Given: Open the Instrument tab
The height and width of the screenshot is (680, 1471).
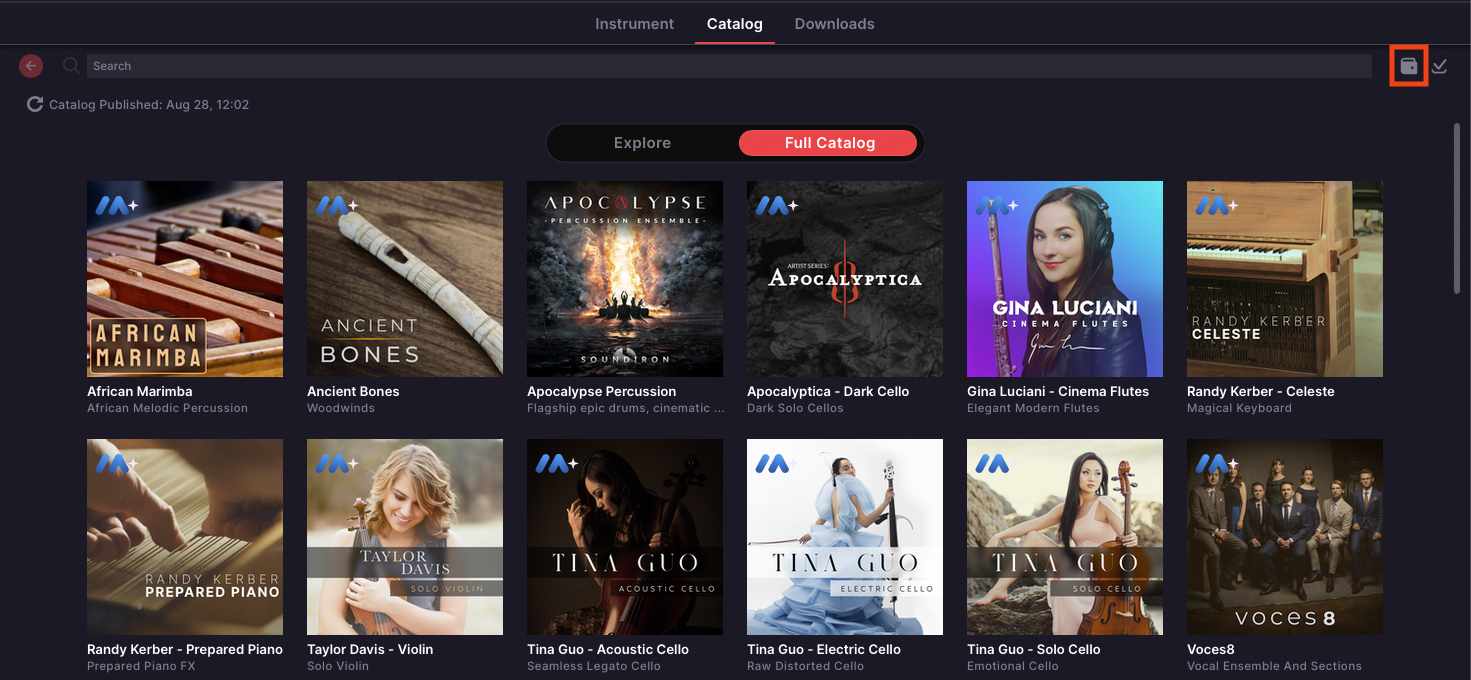Looking at the screenshot, I should point(635,24).
